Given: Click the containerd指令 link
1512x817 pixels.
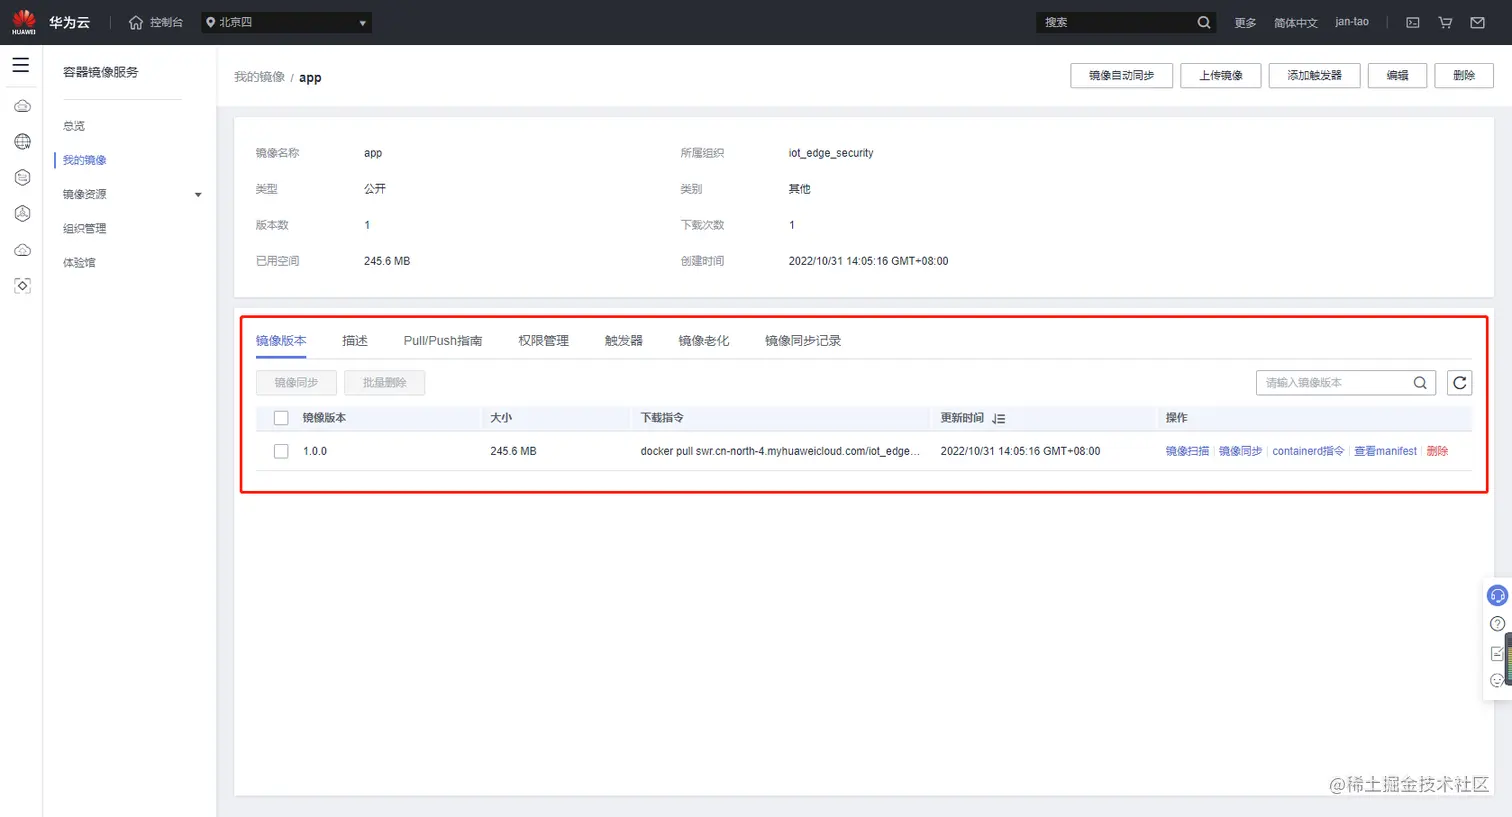Looking at the screenshot, I should click(1308, 451).
